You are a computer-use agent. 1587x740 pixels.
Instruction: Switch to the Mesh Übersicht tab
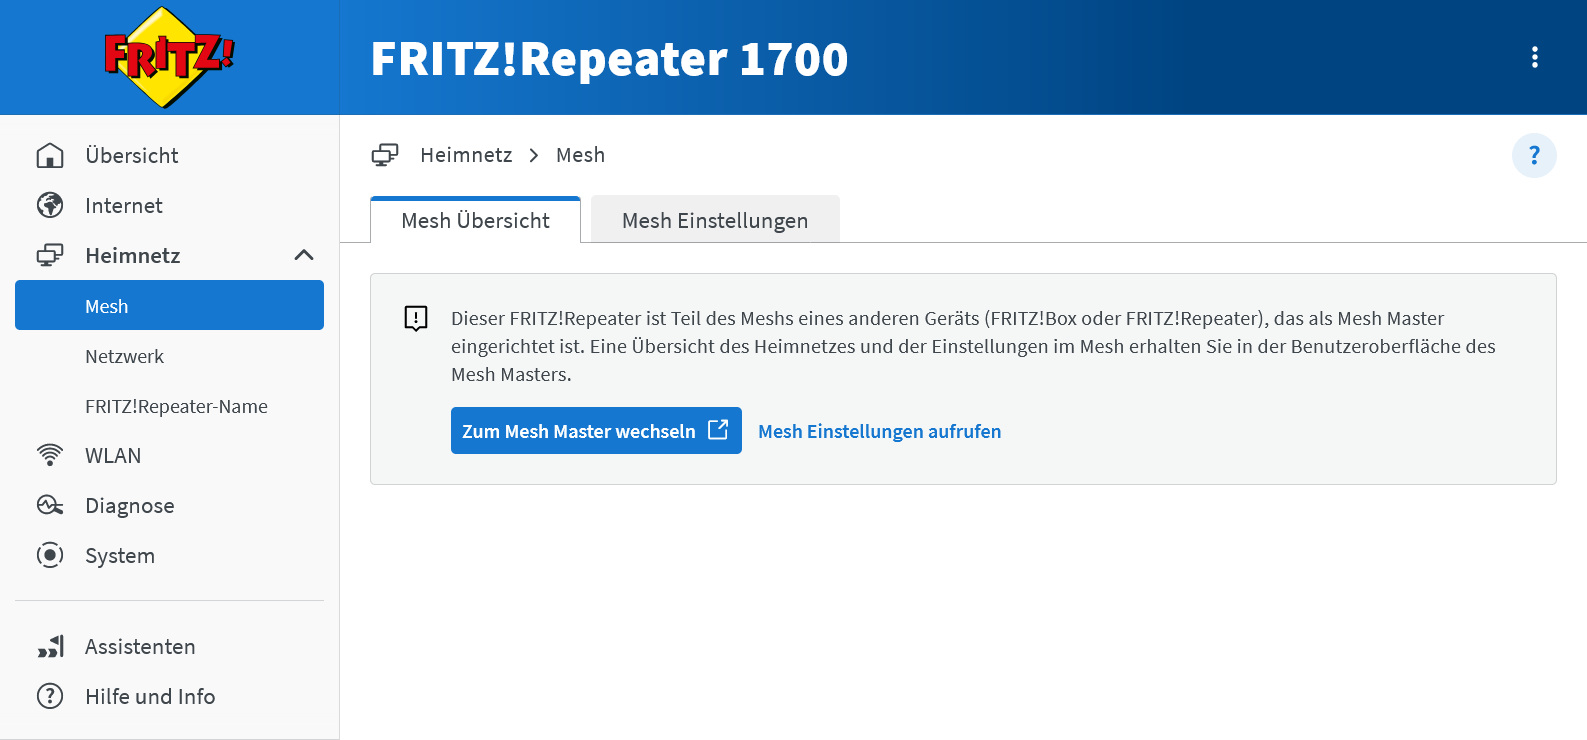point(475,220)
